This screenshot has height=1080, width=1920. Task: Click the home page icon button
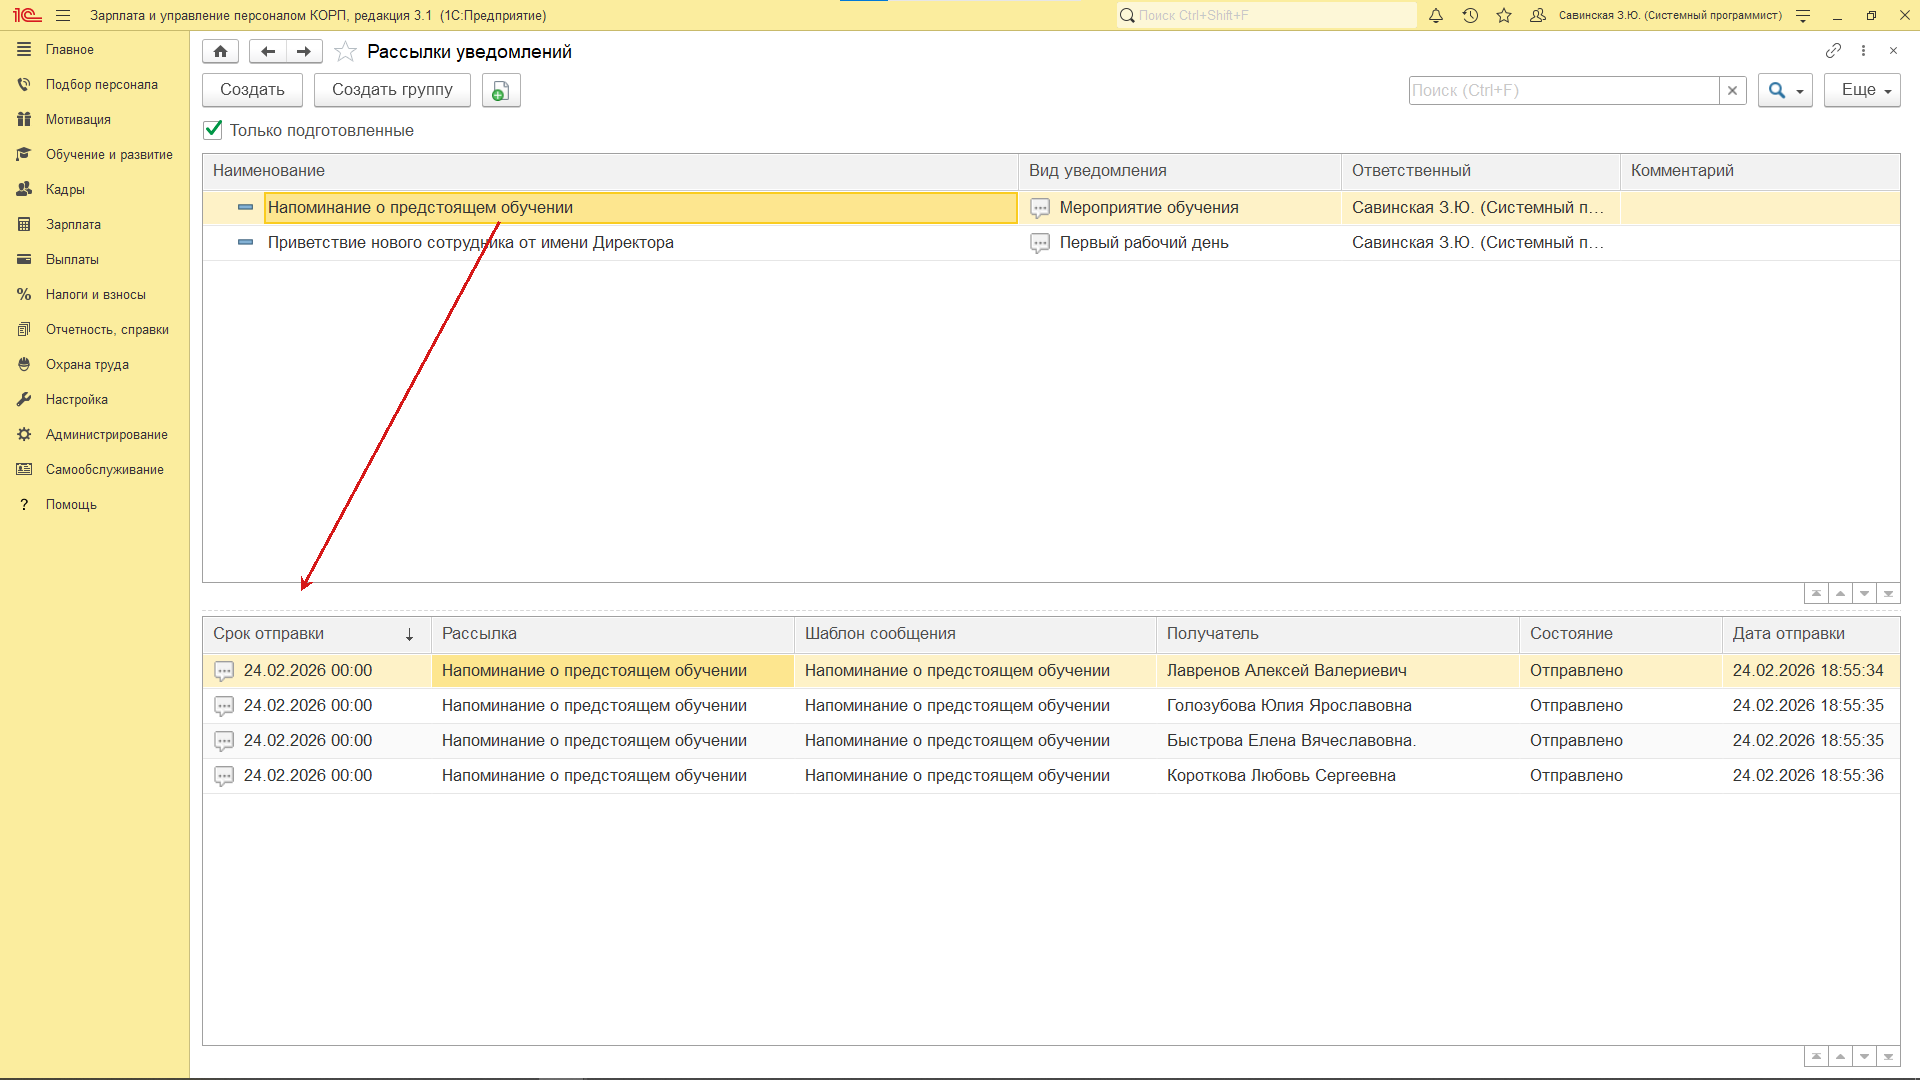pyautogui.click(x=220, y=51)
